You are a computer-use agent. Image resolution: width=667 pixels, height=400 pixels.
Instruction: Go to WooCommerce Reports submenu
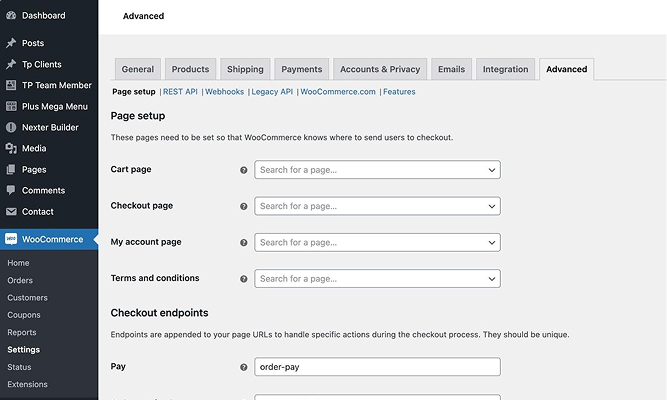pos(22,332)
